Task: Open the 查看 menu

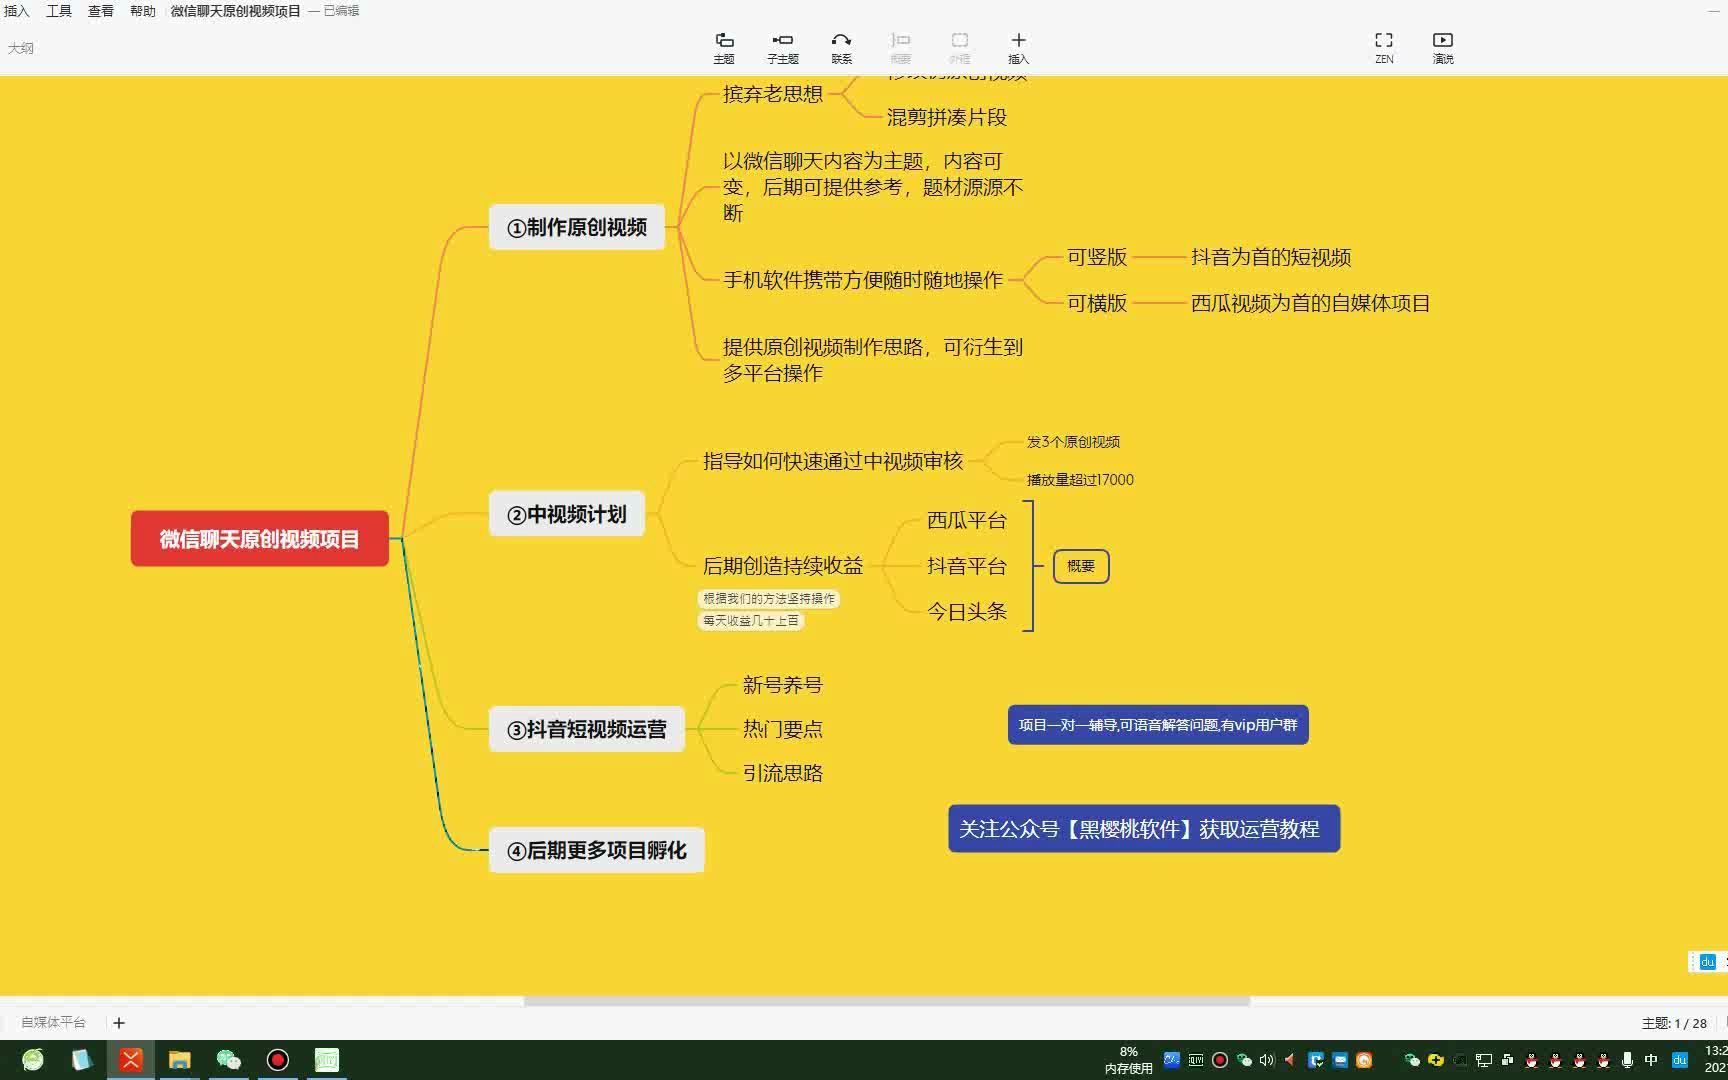Action: click(x=101, y=11)
